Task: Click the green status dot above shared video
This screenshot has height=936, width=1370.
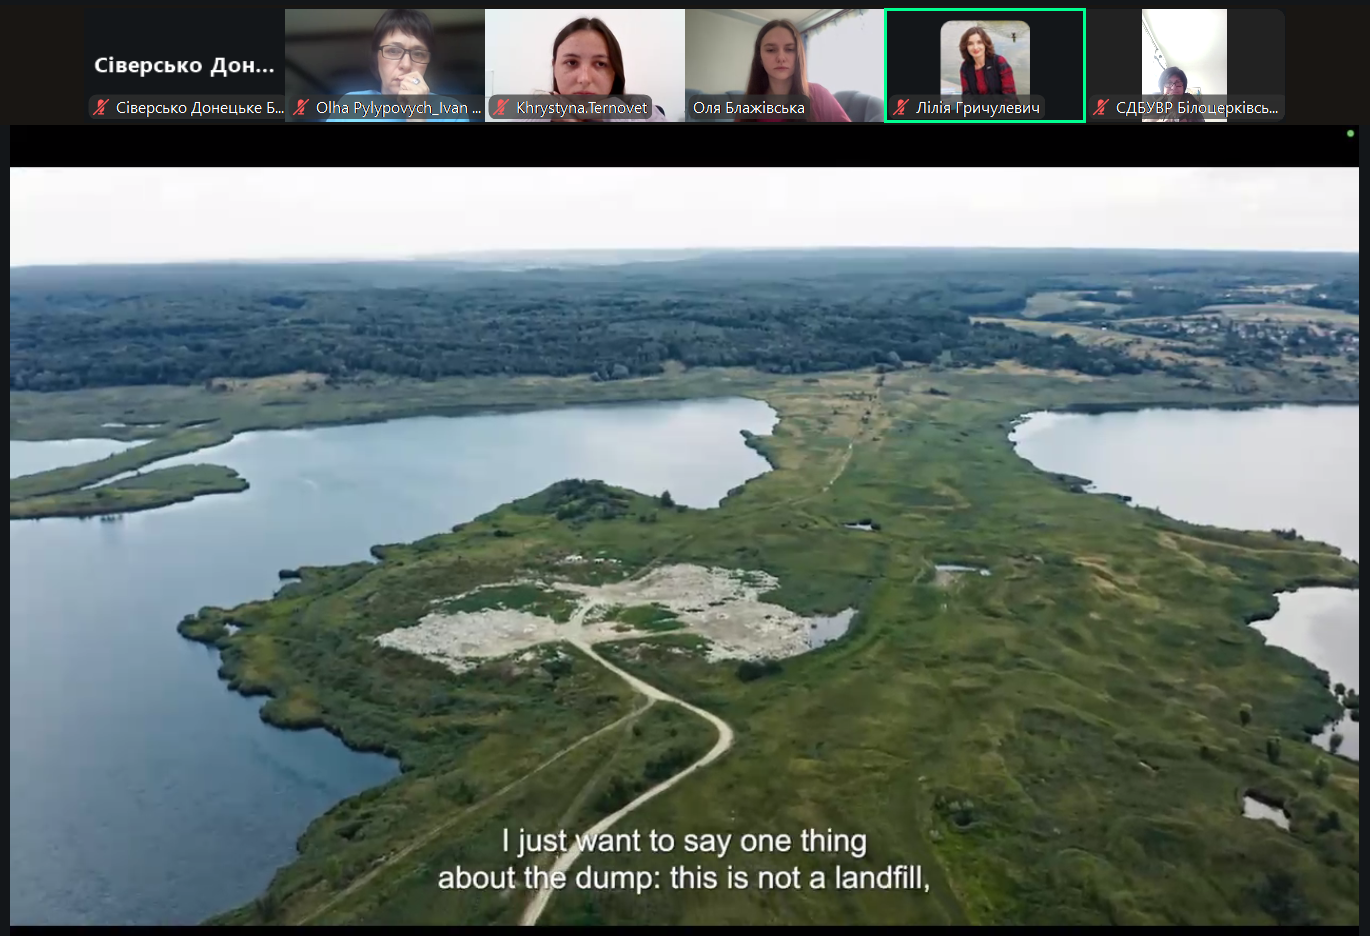Action: click(x=1350, y=133)
